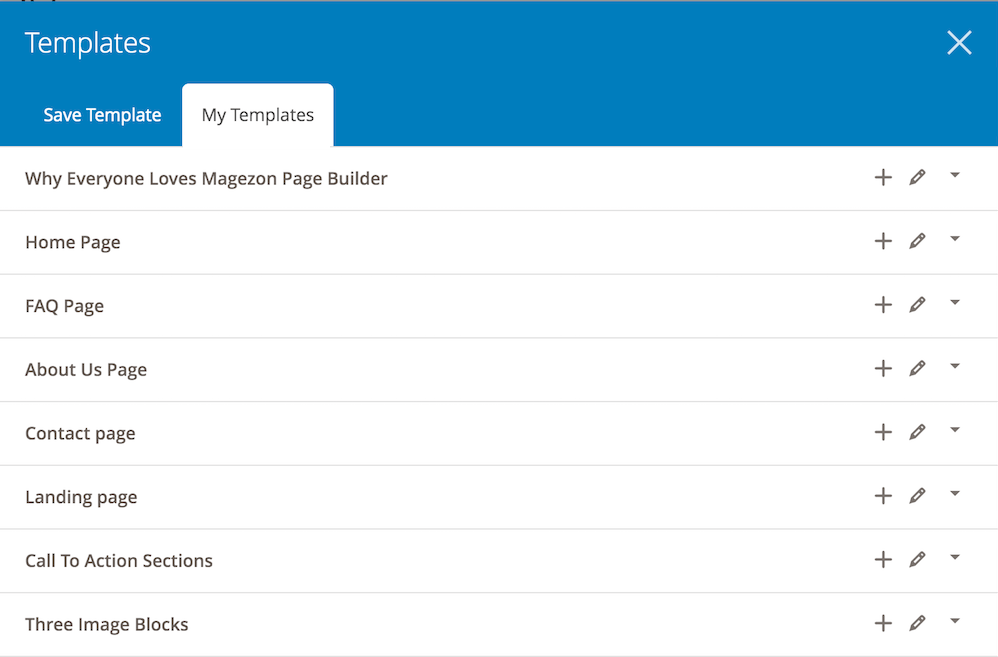Edit Call To Action Sections with pencil icon

click(x=917, y=560)
